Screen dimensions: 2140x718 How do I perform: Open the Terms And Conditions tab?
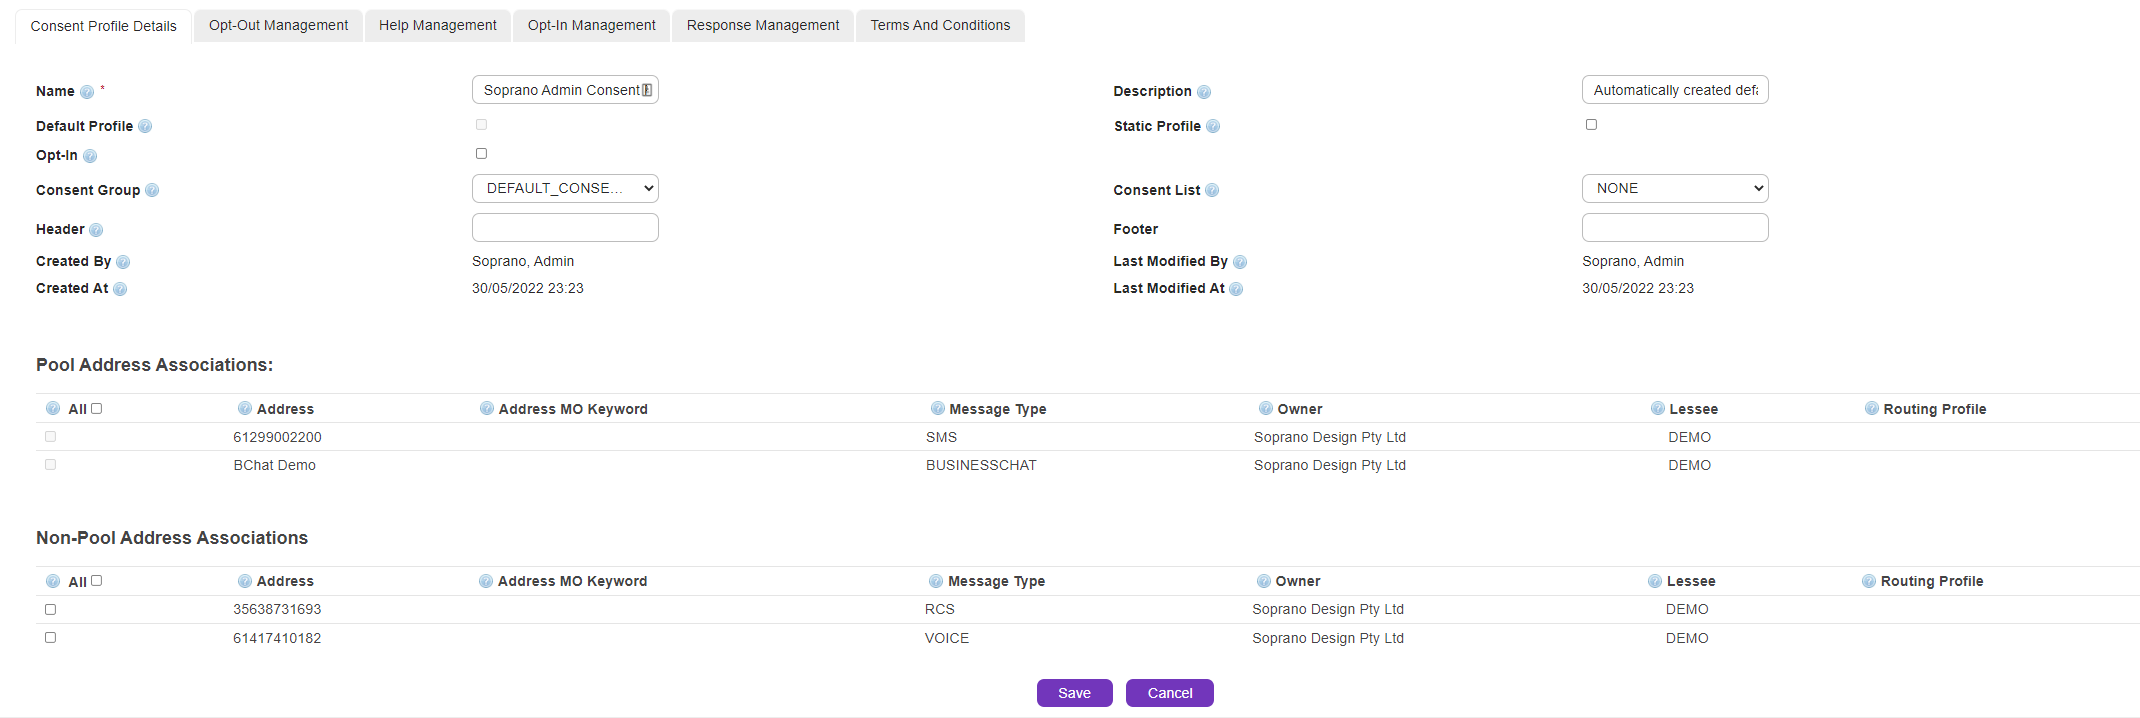point(939,25)
